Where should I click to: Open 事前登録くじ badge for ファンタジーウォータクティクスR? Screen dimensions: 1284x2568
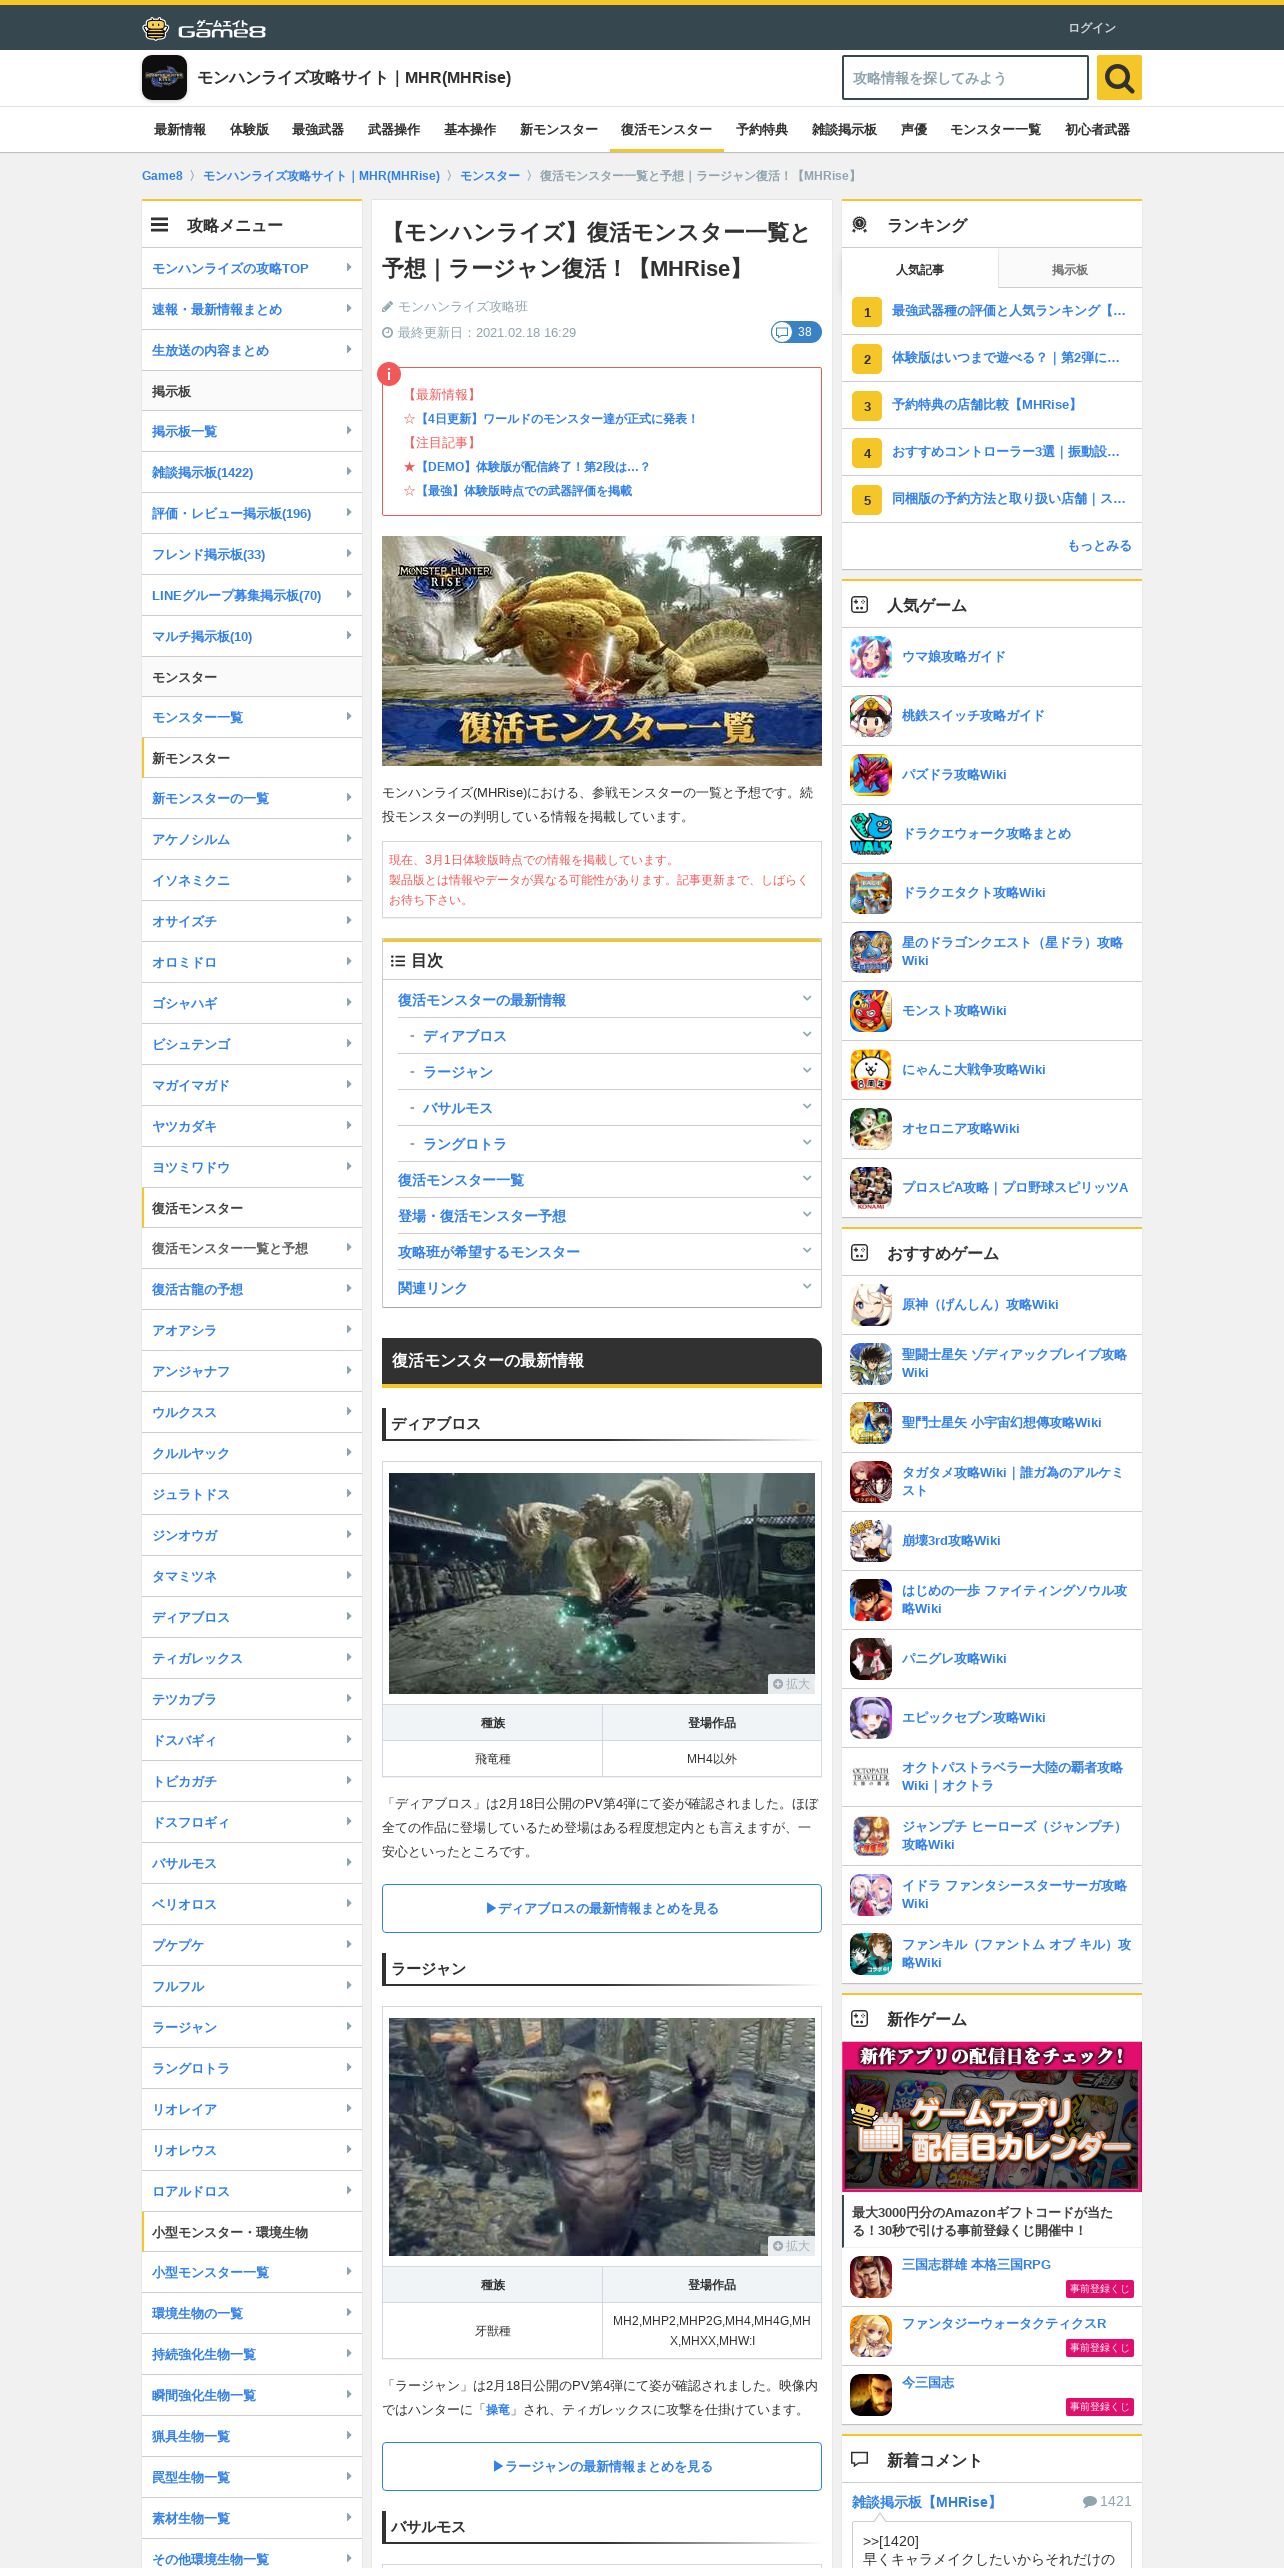coord(1100,2347)
